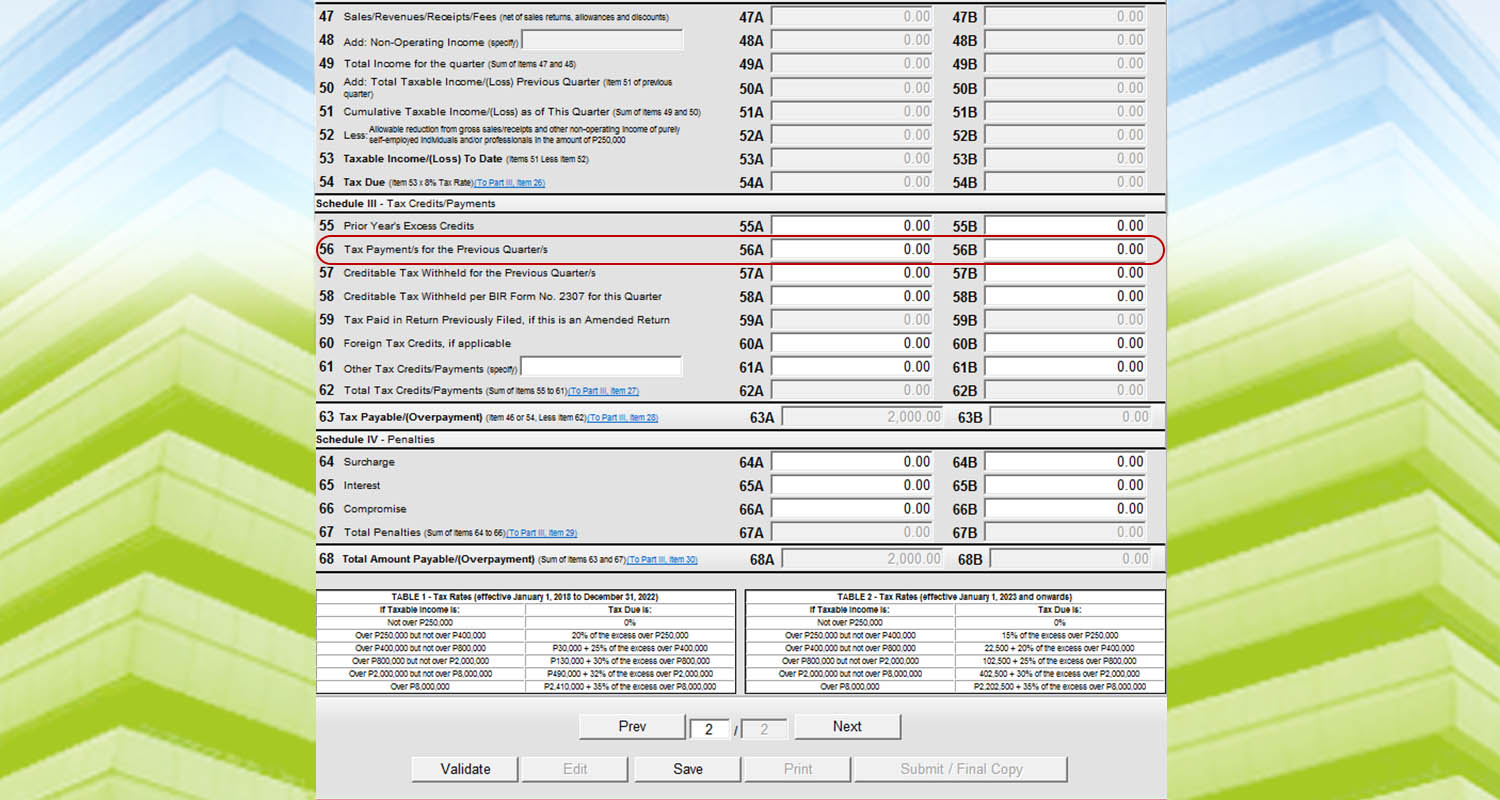Click field 55B Prior Year's Excess Credits
The width and height of the screenshot is (1500, 800).
point(1066,226)
